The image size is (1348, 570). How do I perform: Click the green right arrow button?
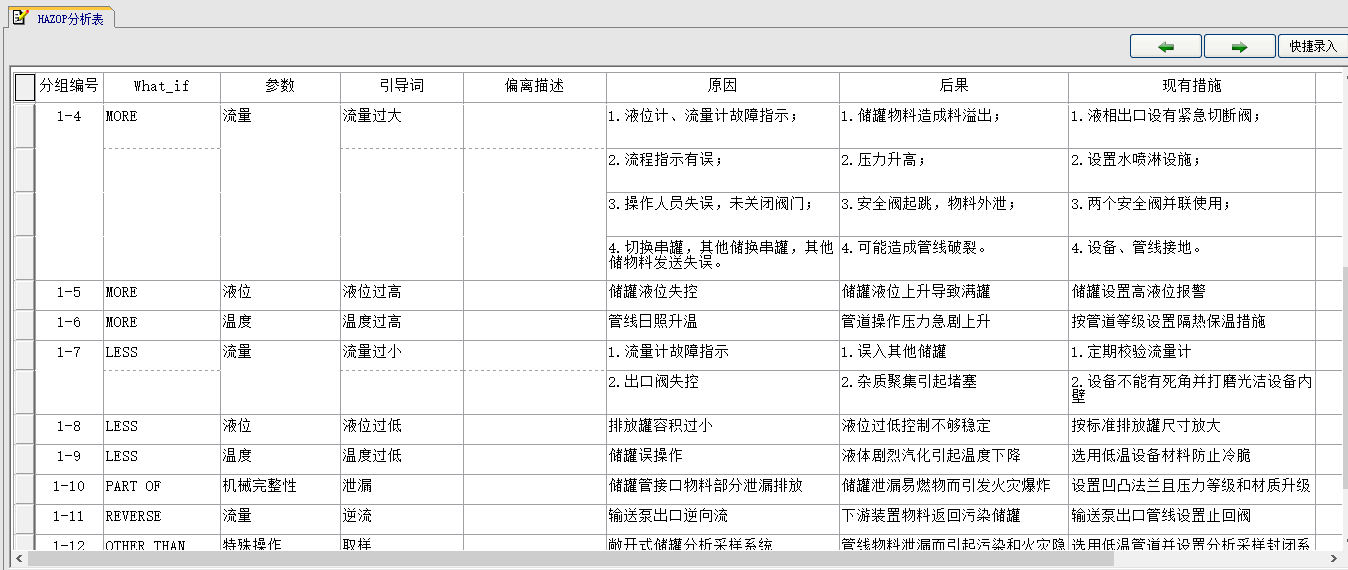[x=1239, y=46]
